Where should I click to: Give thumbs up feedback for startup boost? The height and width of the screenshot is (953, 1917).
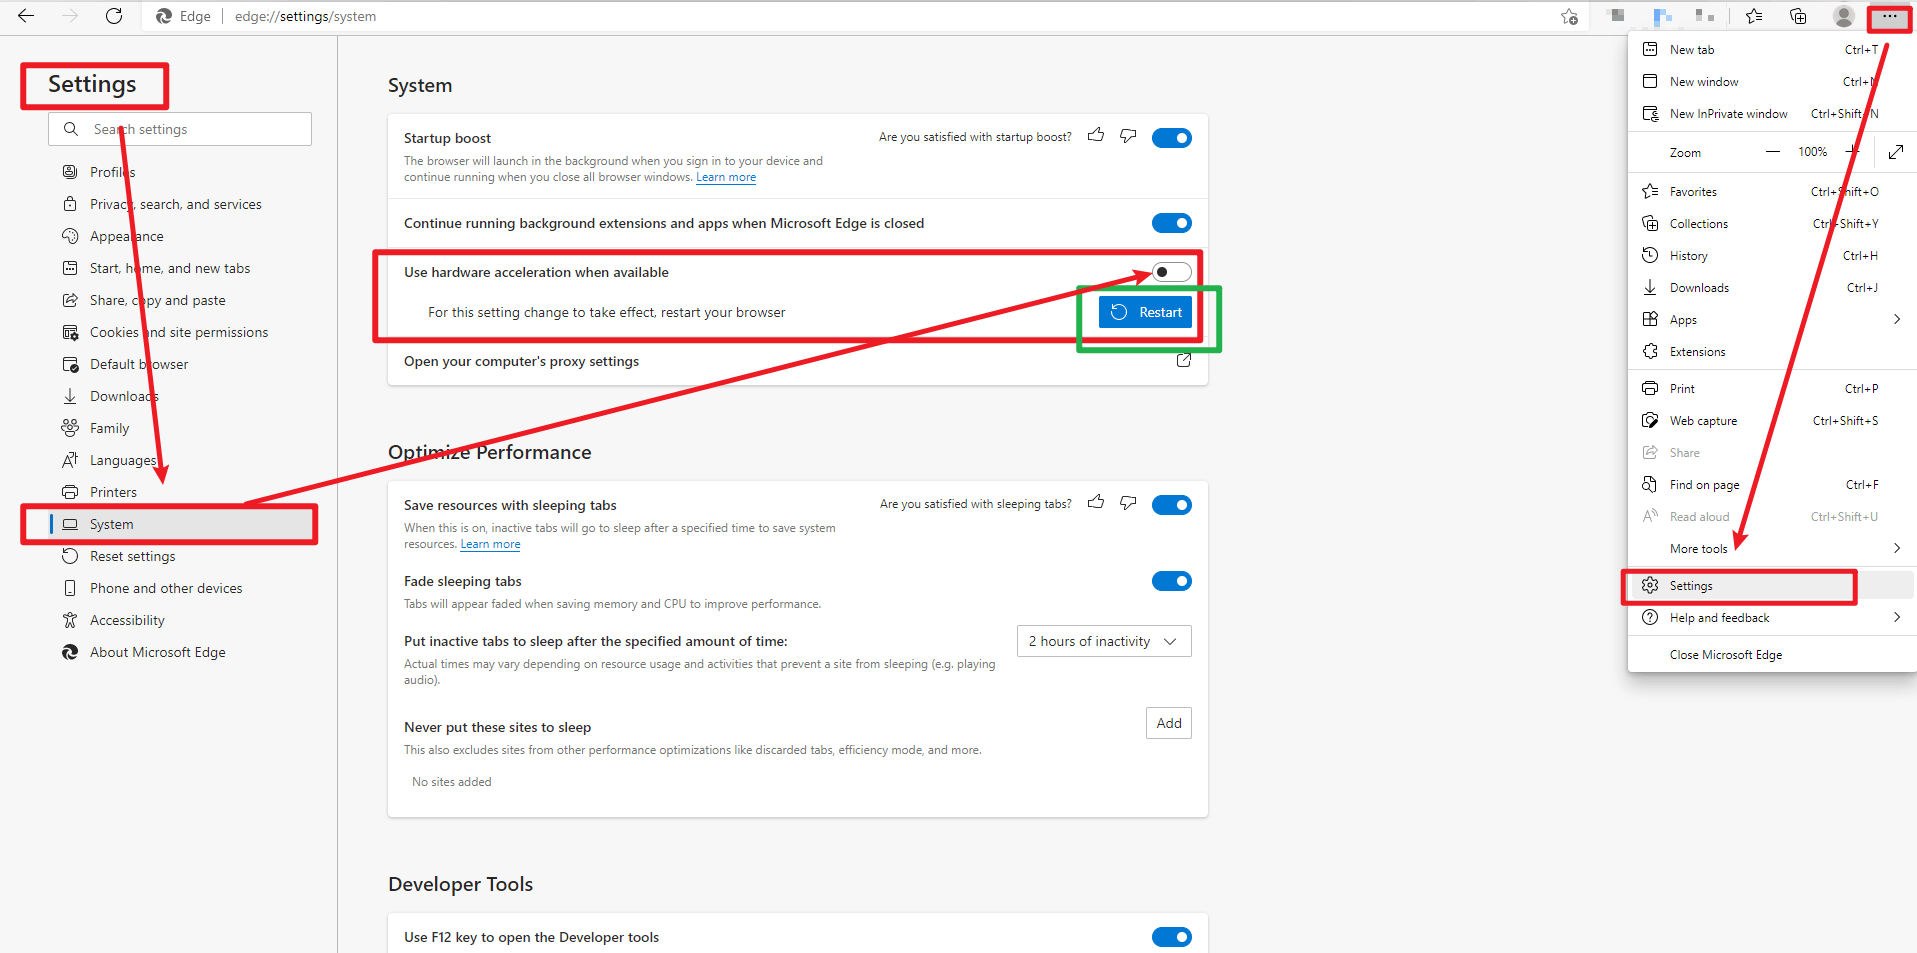[x=1095, y=135]
